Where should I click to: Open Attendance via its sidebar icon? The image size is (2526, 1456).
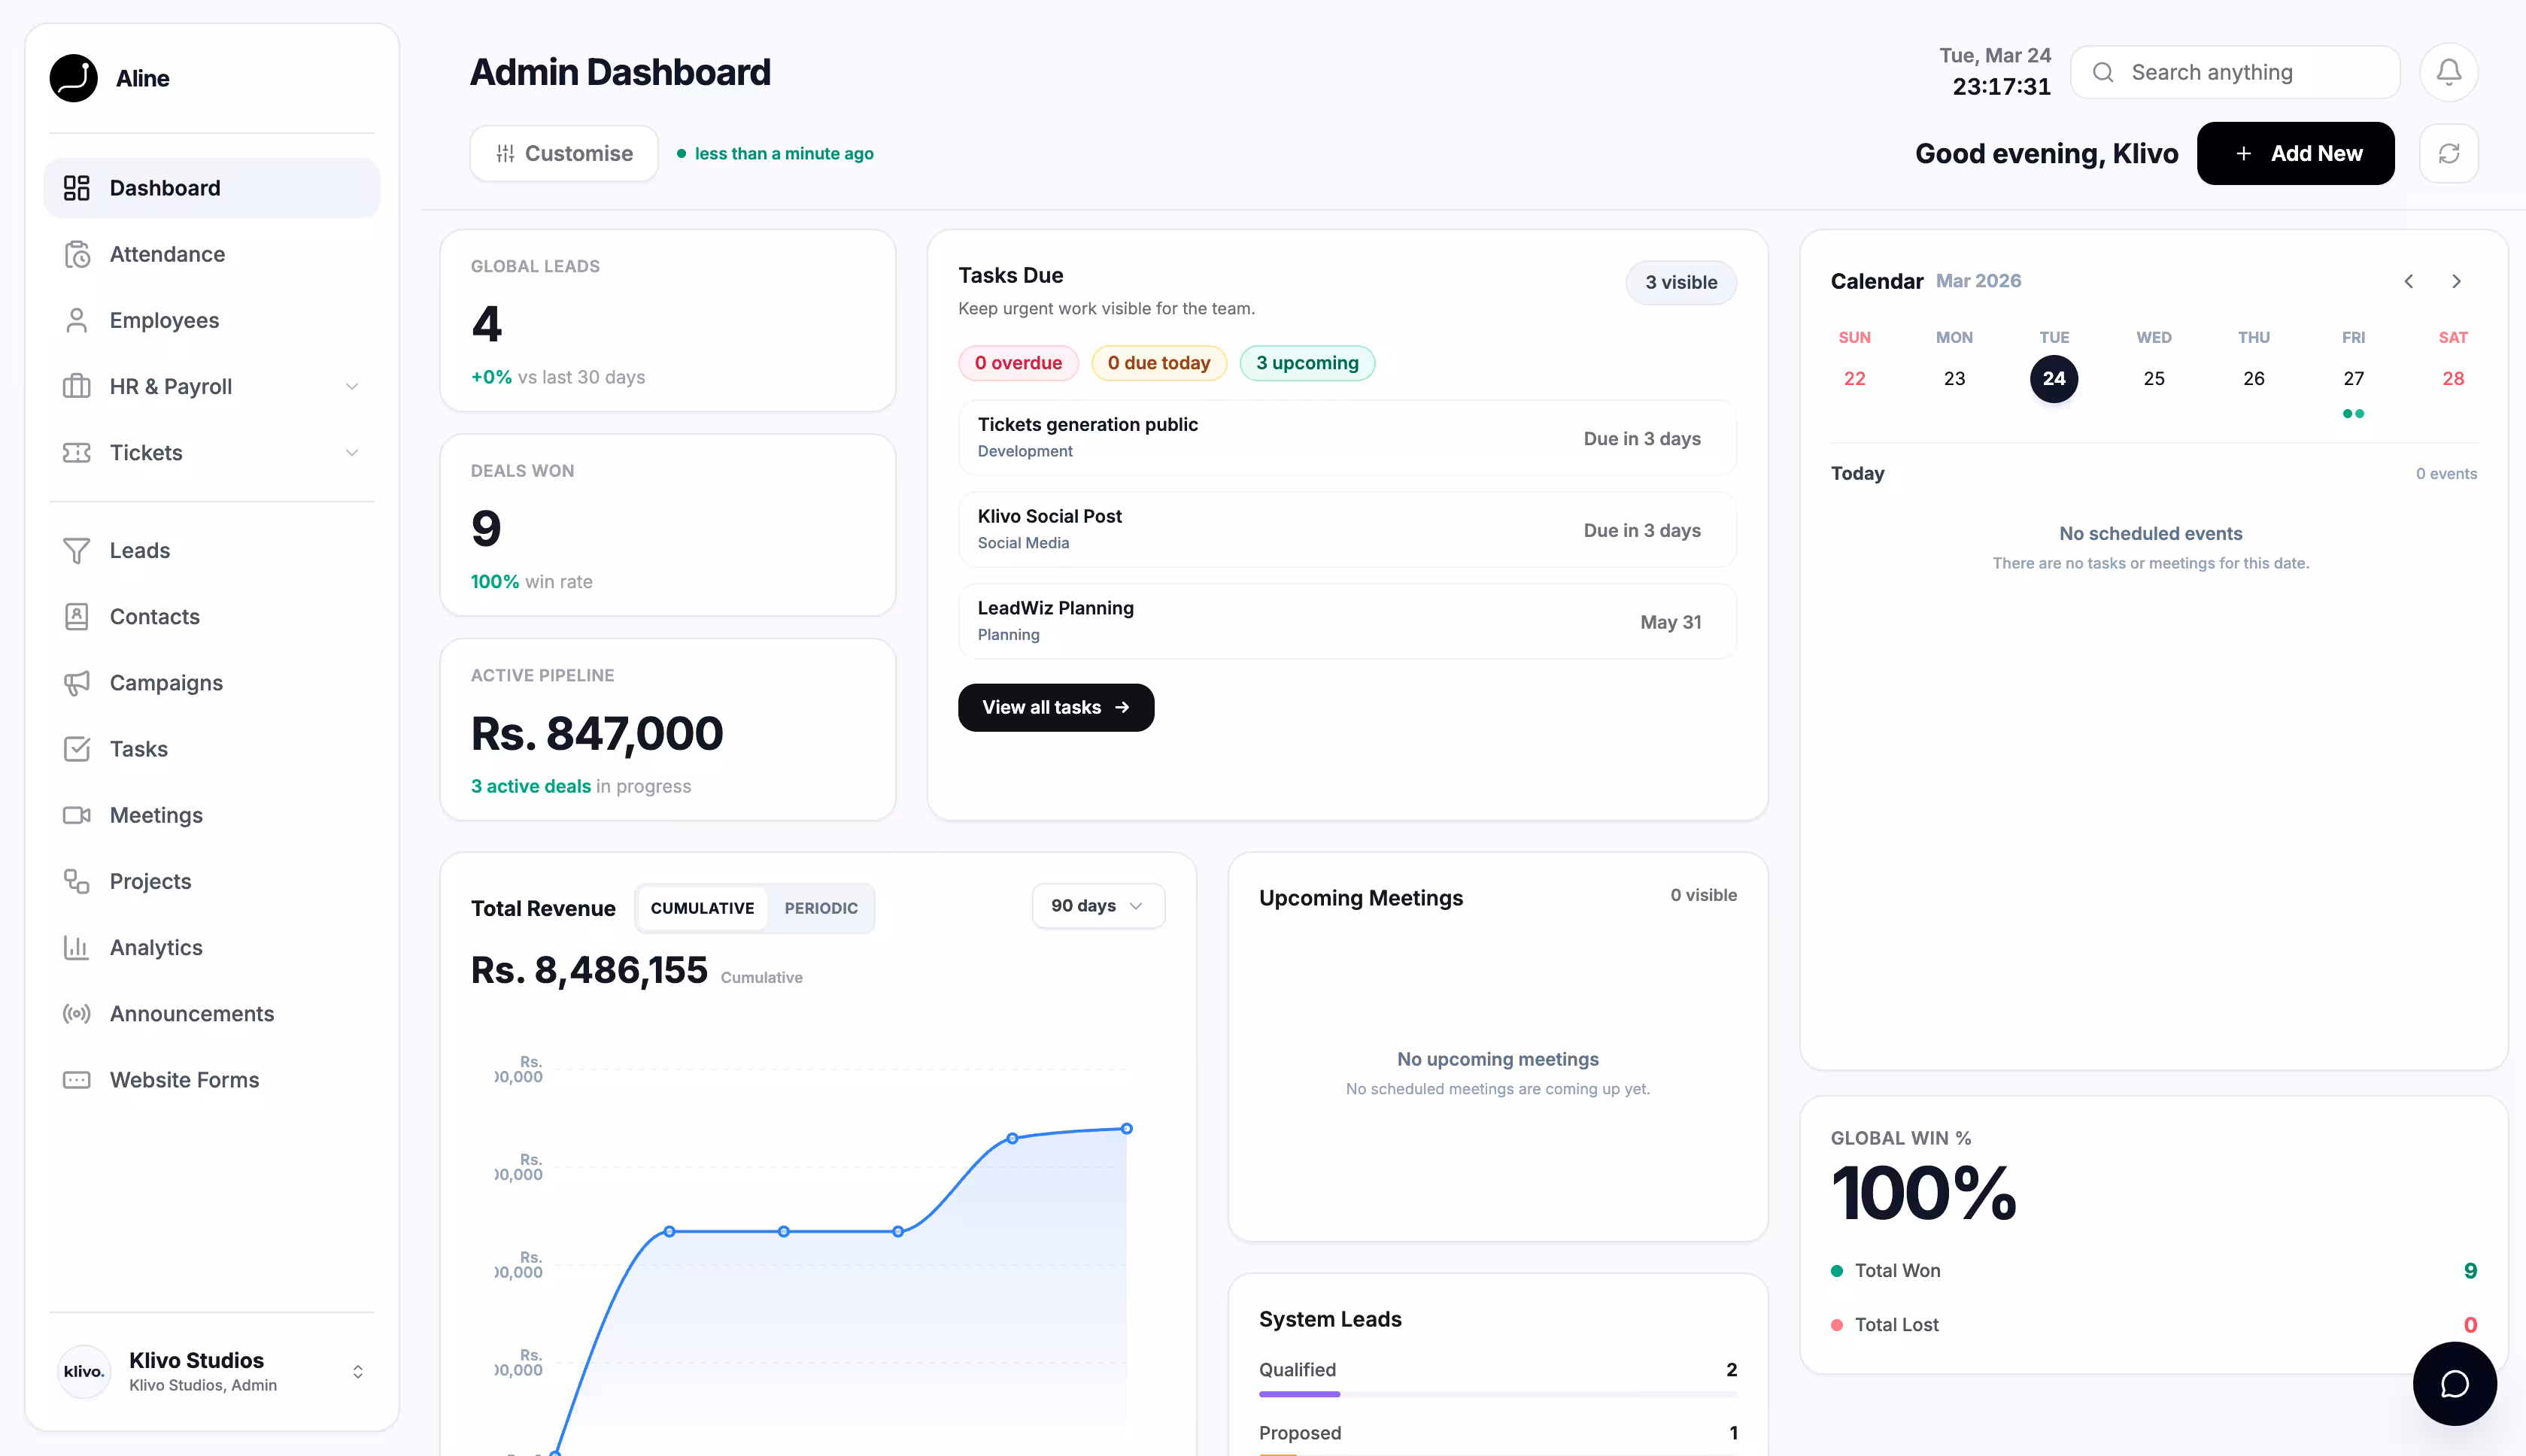(77, 254)
